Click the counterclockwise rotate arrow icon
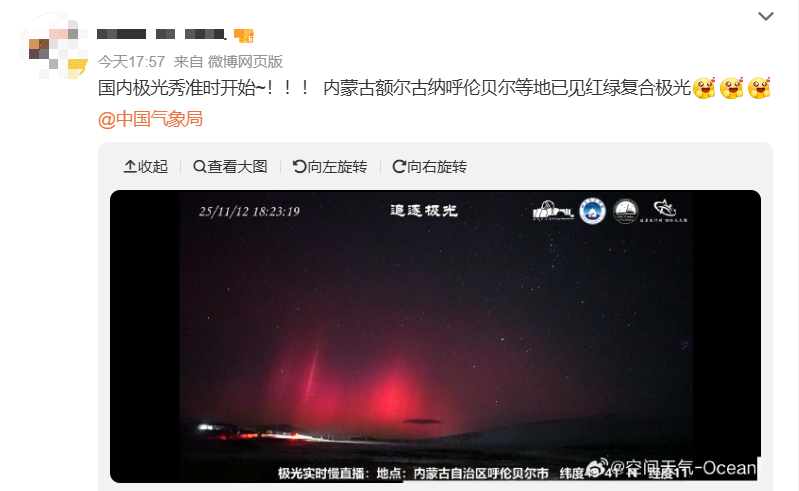The image size is (799, 491). click(299, 167)
